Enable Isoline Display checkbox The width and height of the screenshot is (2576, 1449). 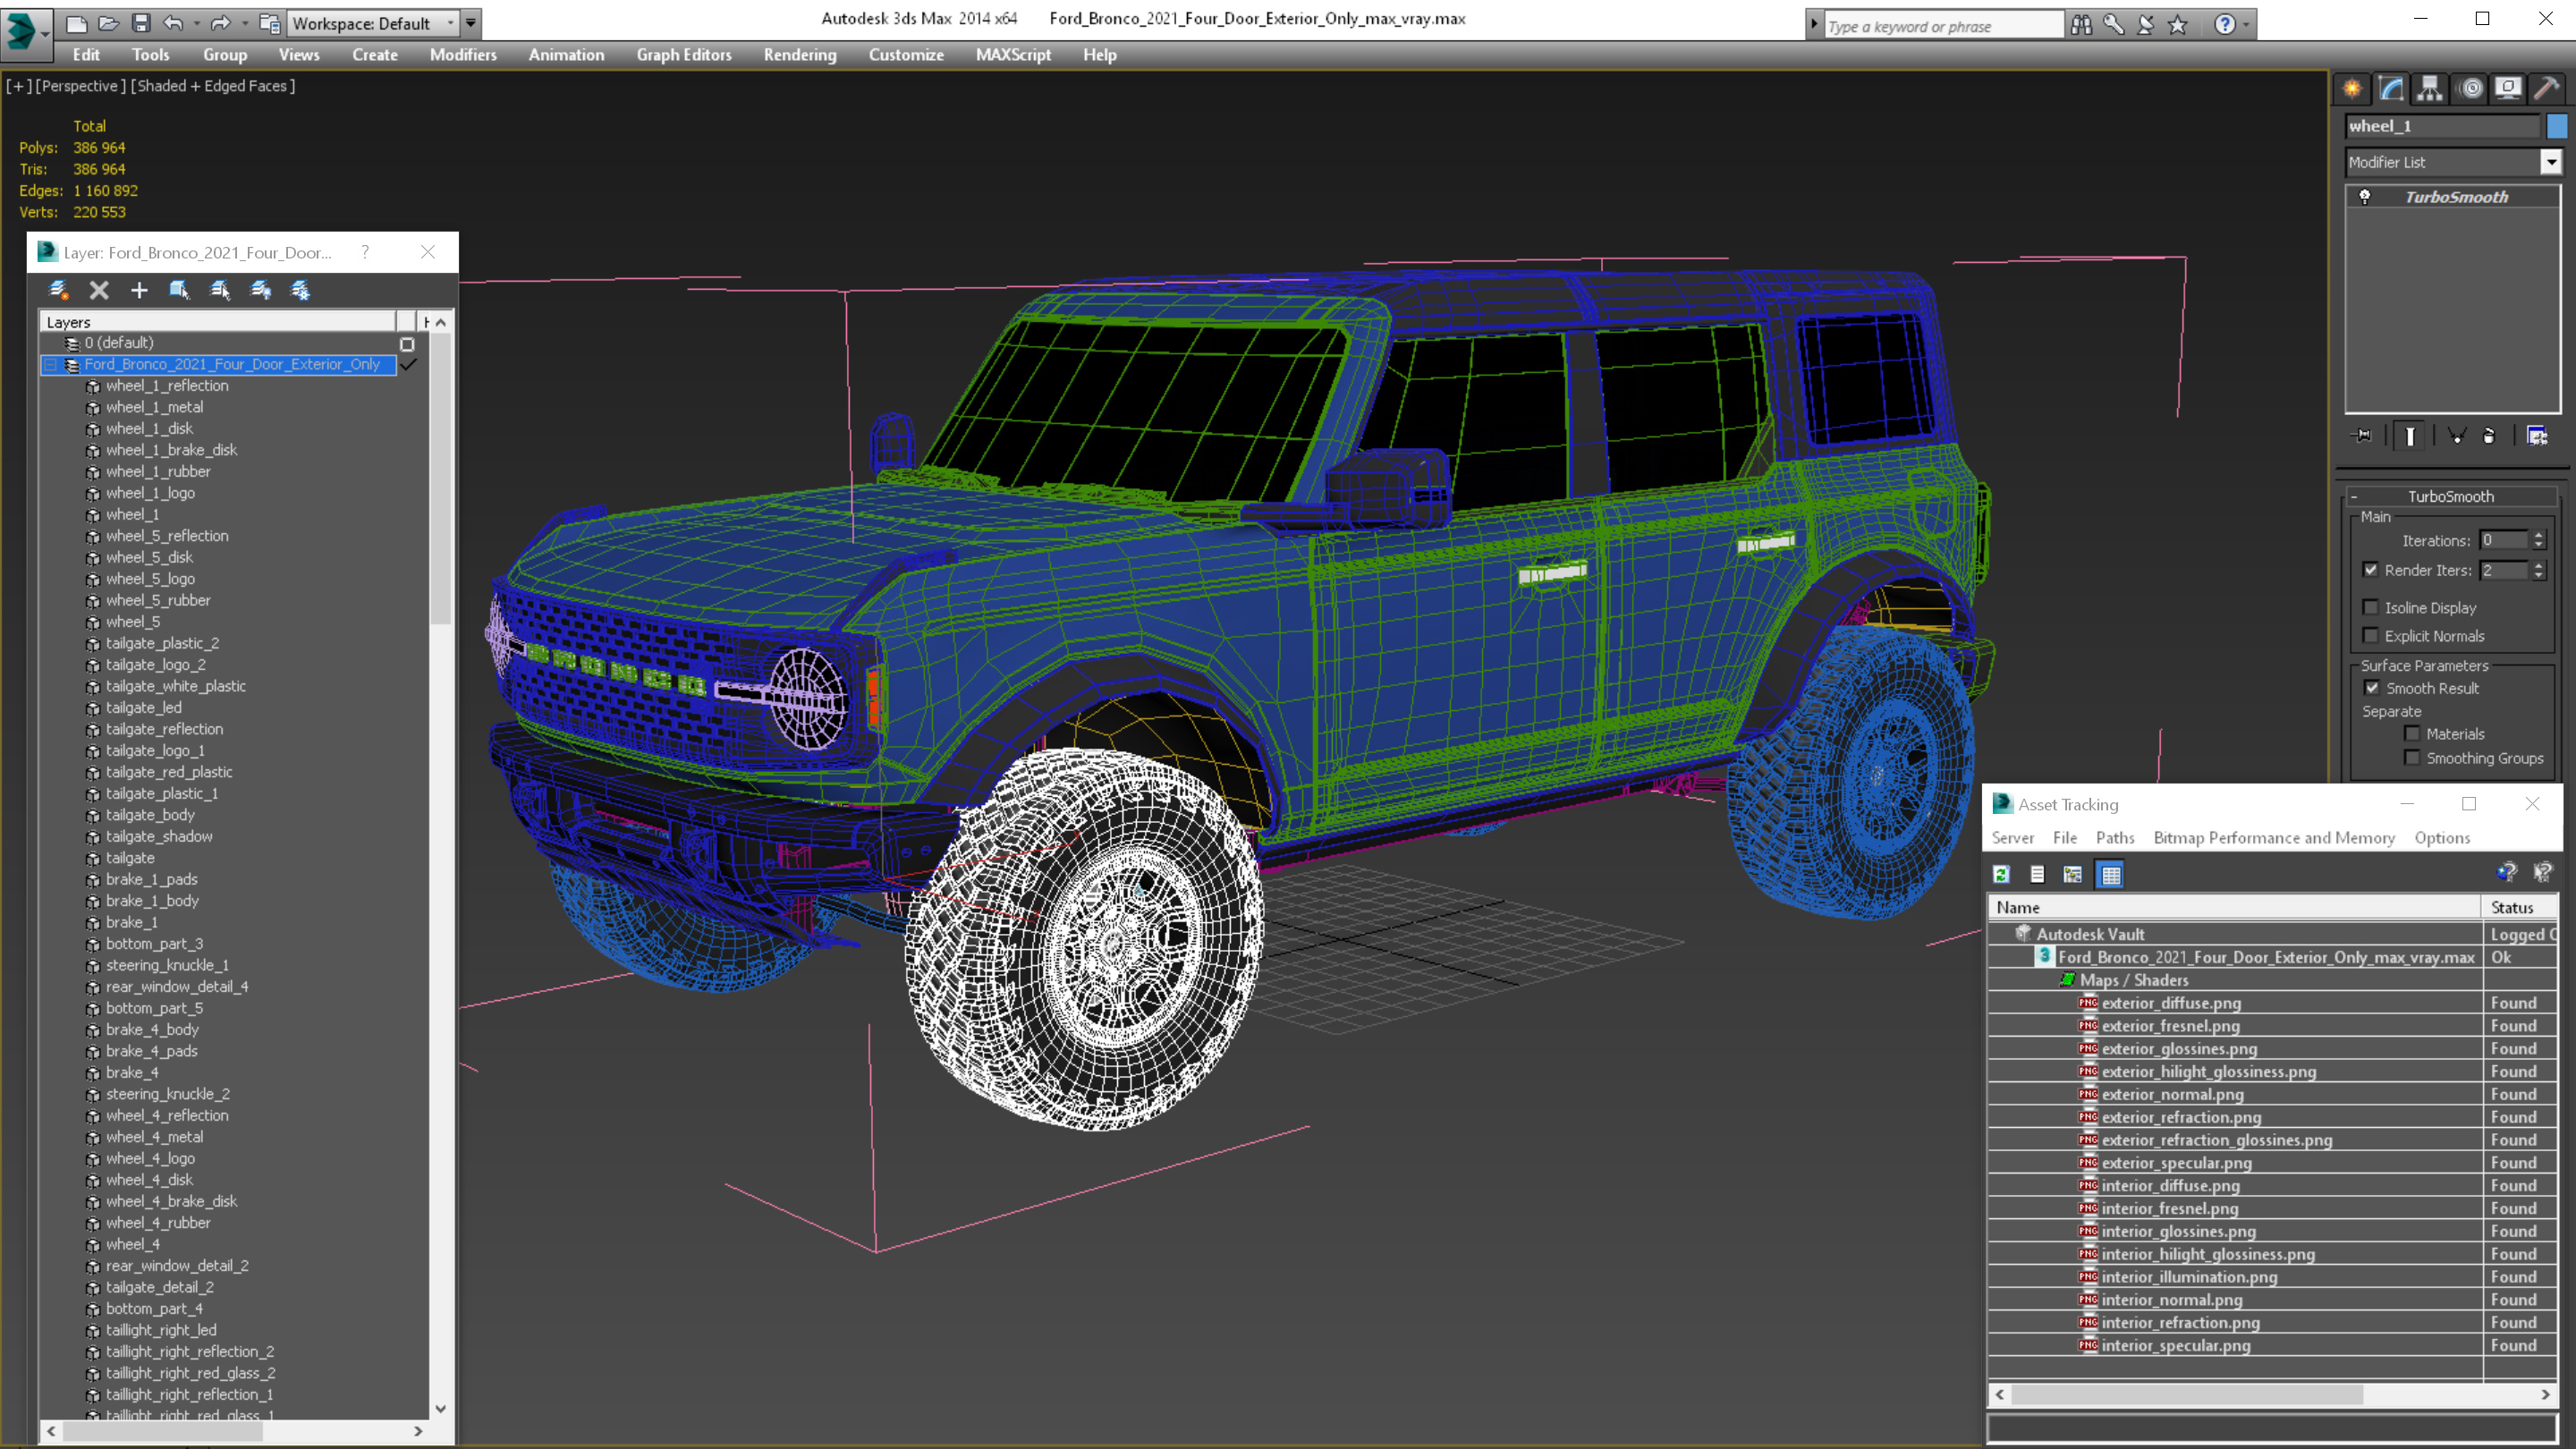(2370, 607)
